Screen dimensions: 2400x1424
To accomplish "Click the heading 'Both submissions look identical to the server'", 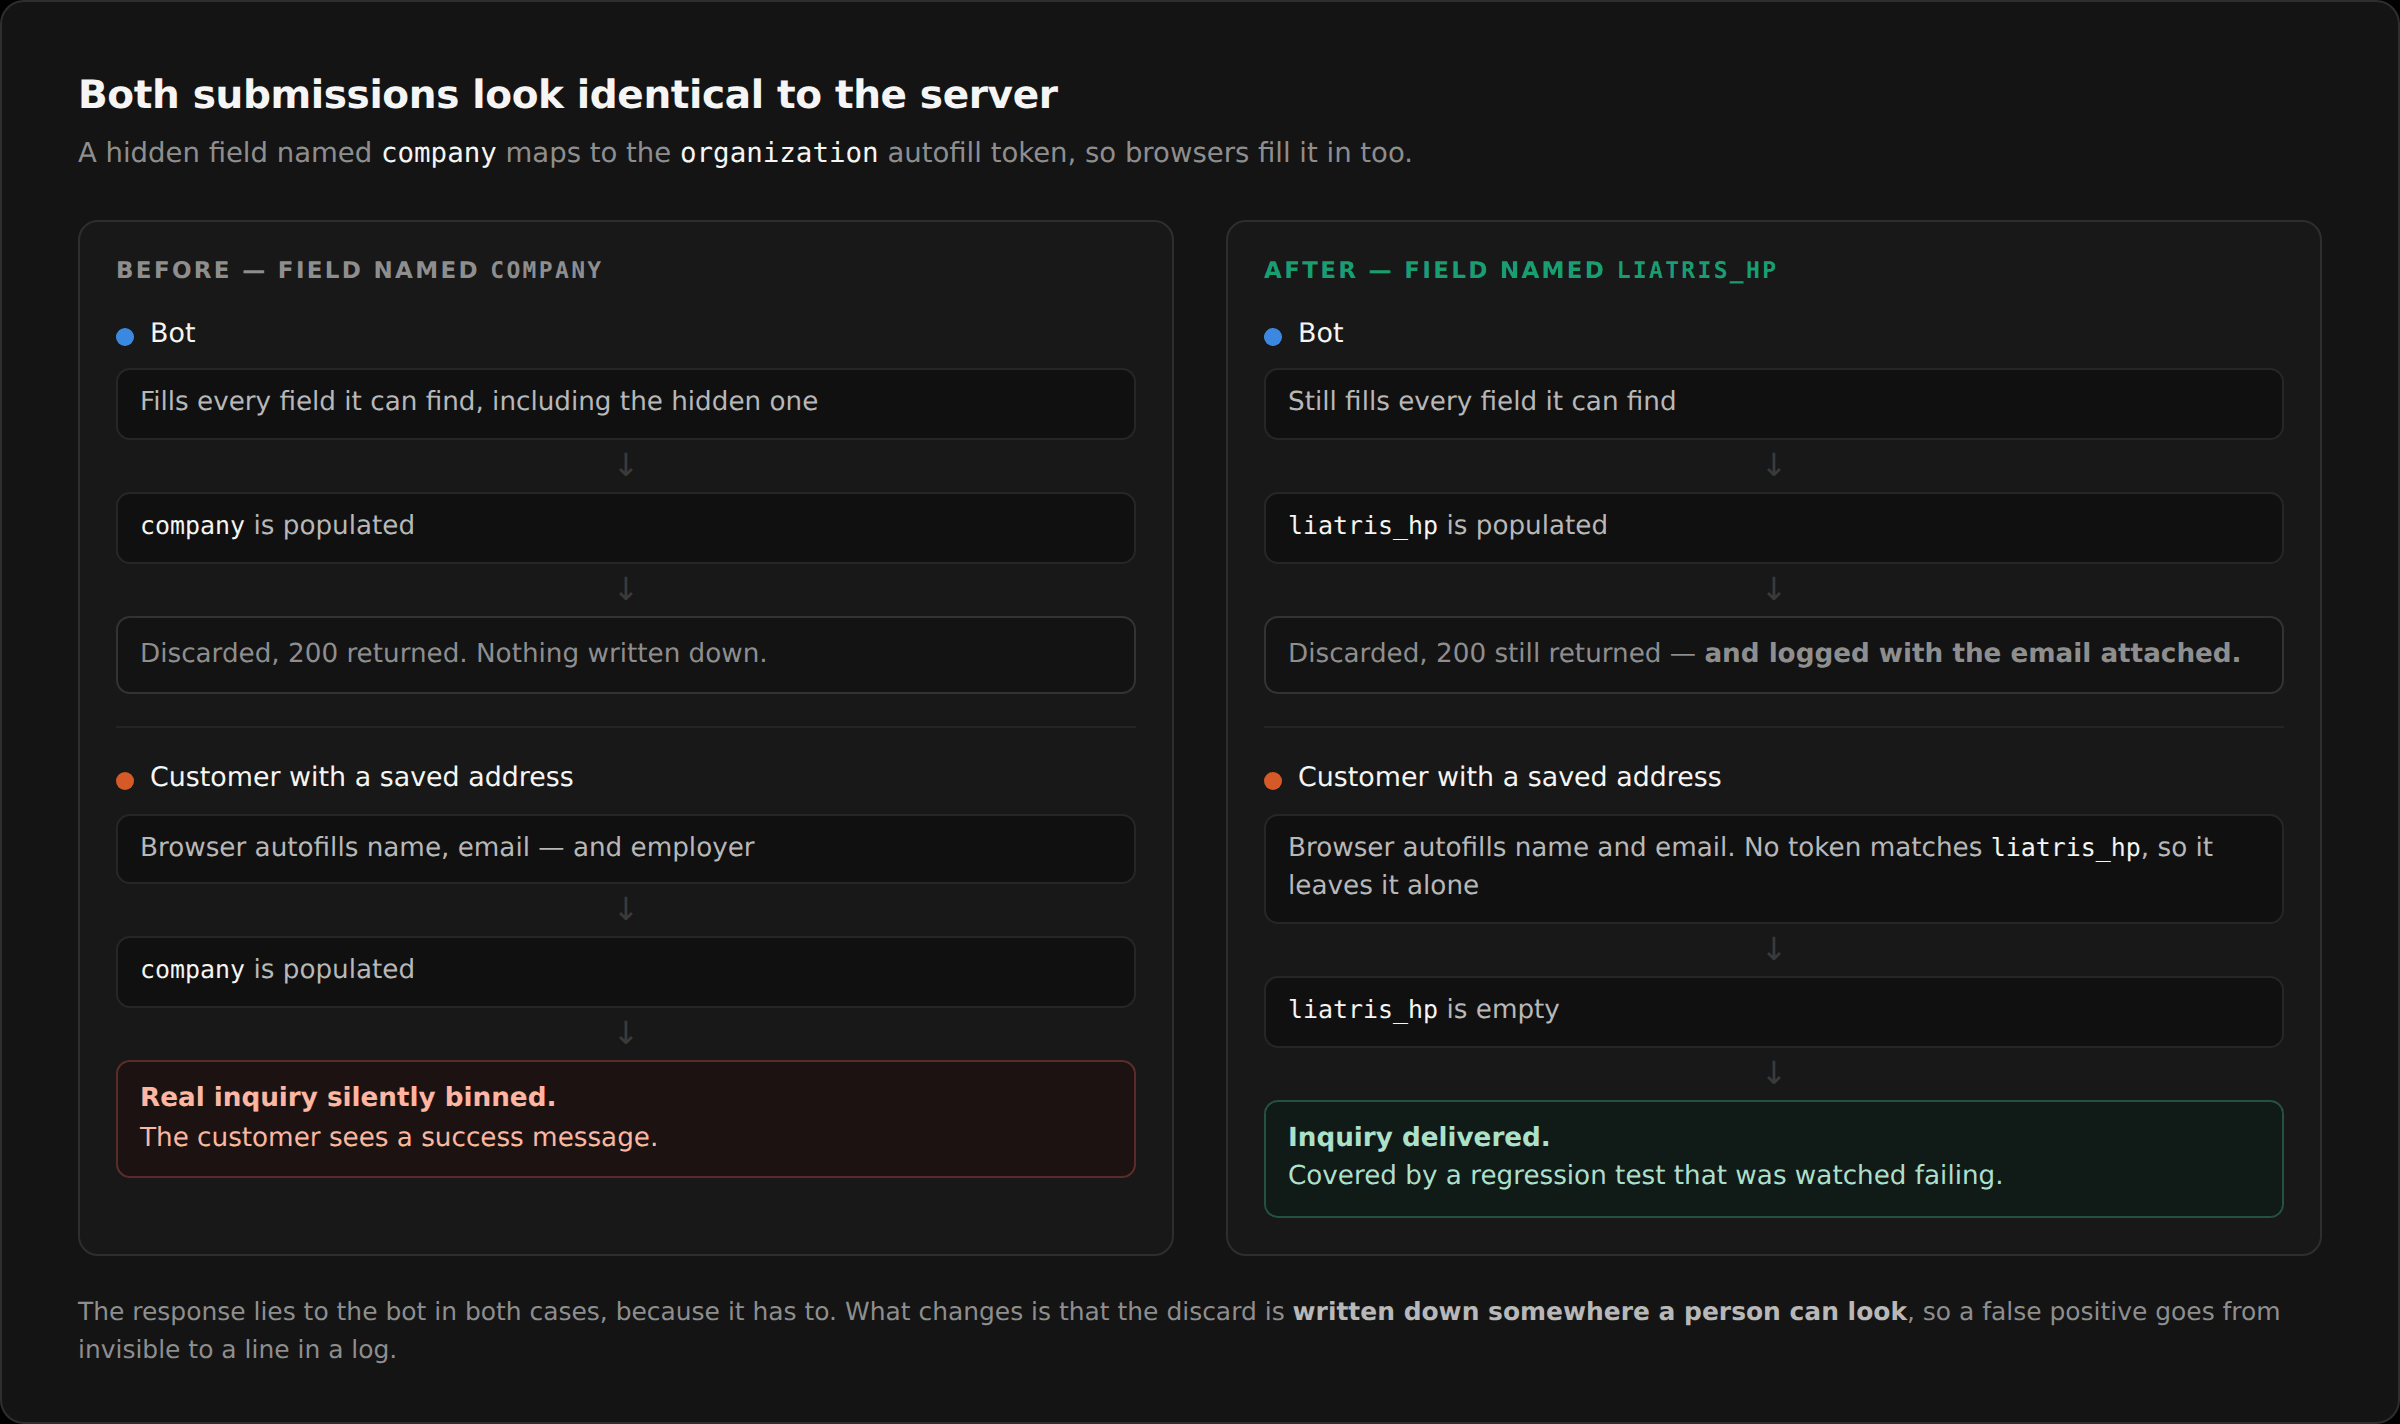I will (567, 95).
